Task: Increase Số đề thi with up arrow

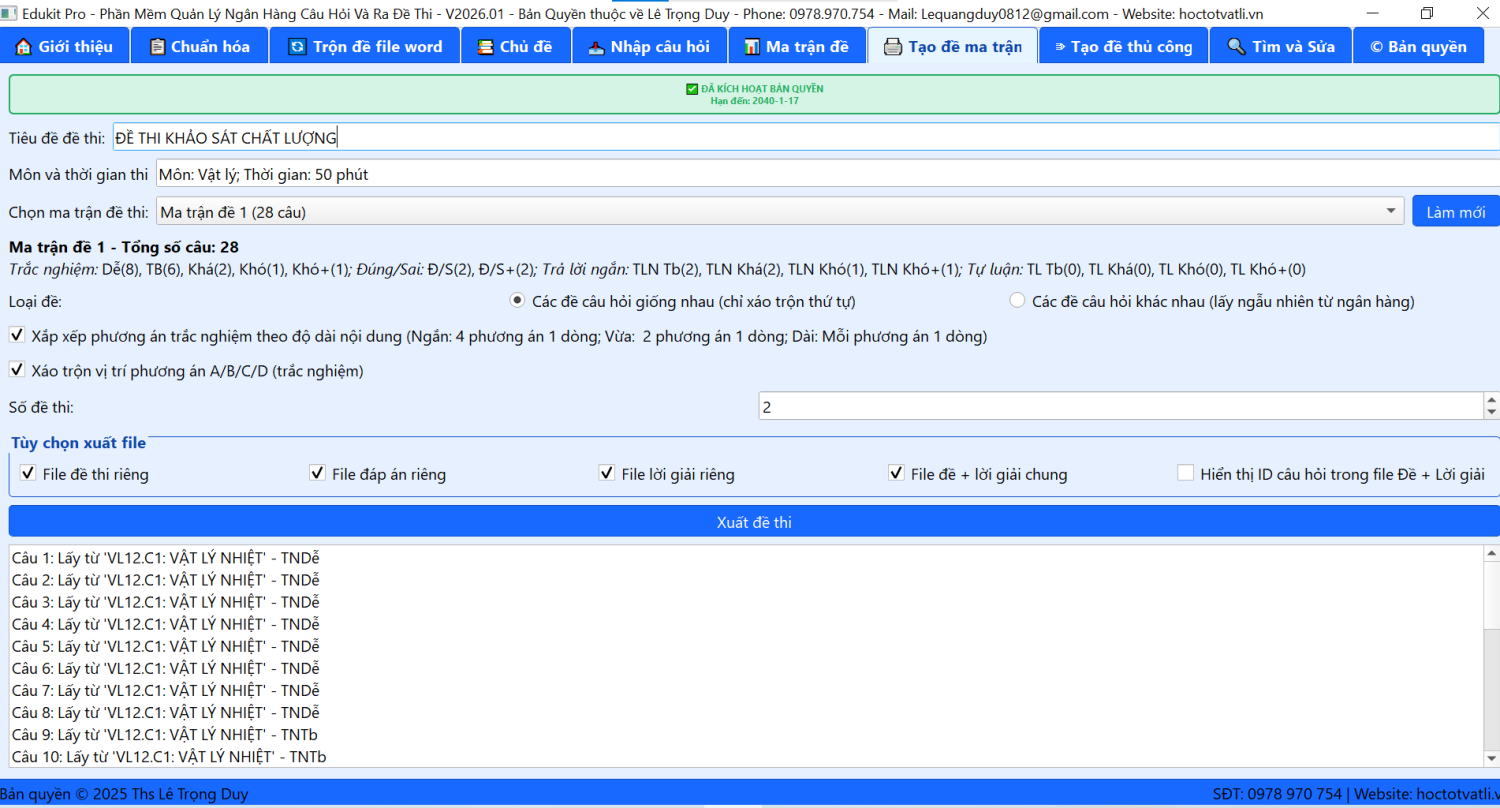Action: click(x=1491, y=400)
